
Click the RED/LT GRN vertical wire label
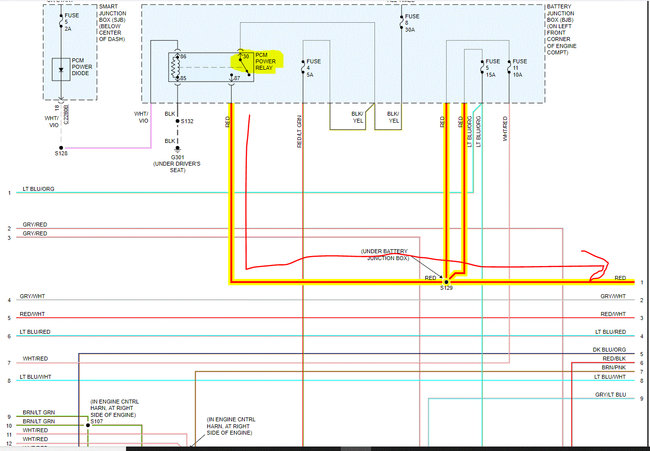tap(299, 131)
